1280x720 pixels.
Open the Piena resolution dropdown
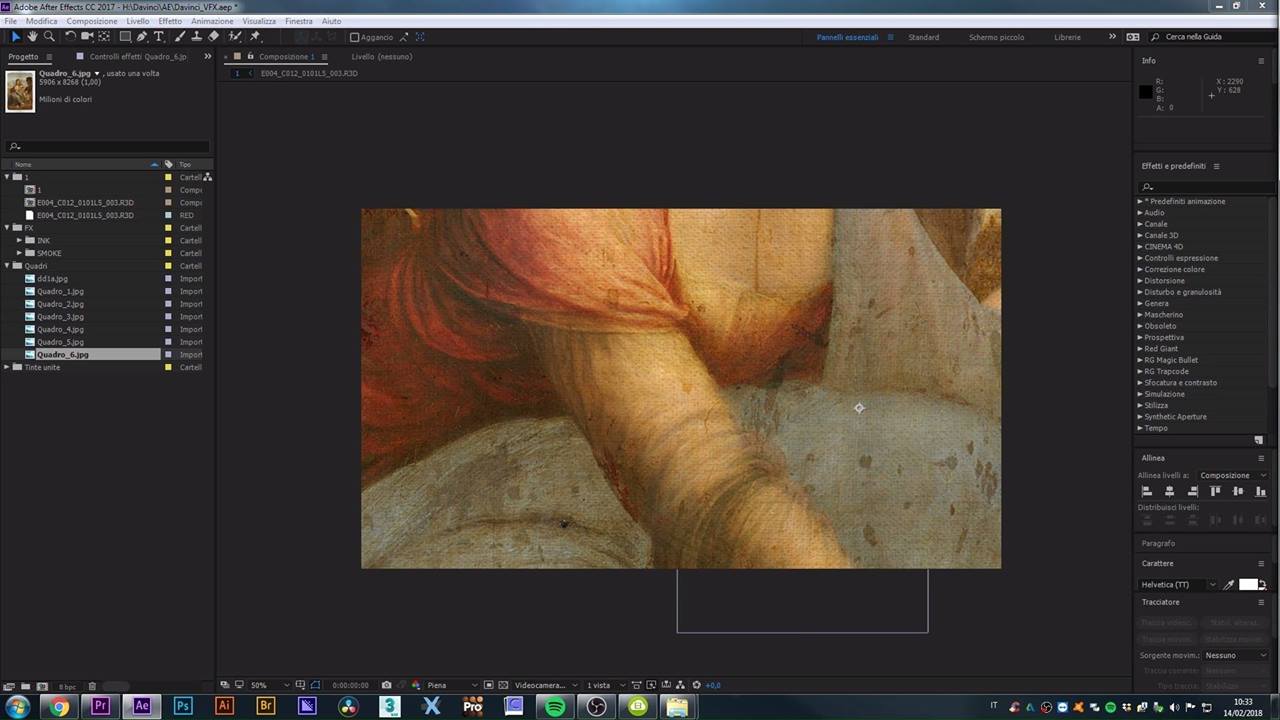tap(451, 685)
